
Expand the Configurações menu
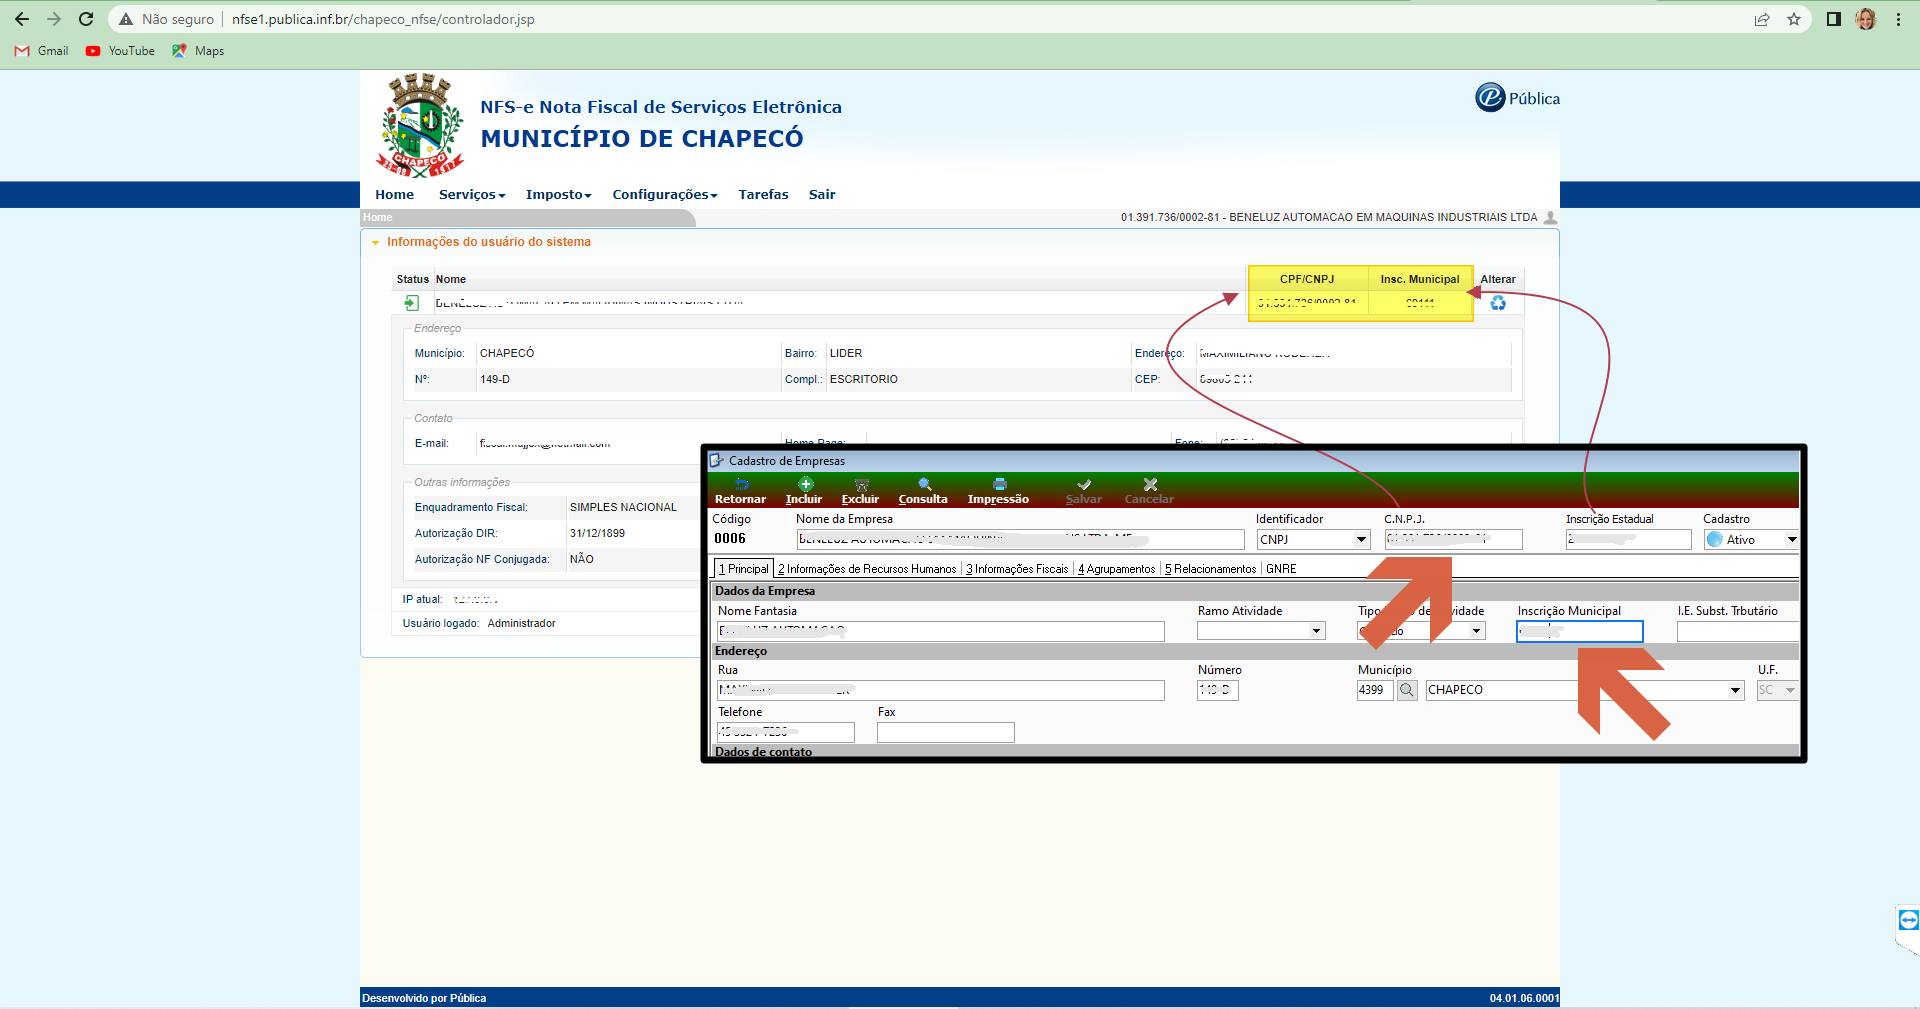[665, 195]
